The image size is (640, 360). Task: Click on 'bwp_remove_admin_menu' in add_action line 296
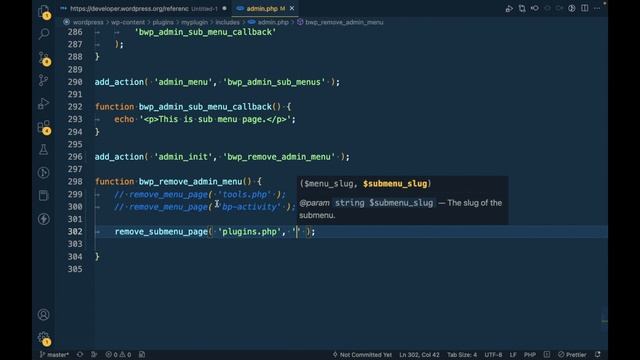point(279,157)
